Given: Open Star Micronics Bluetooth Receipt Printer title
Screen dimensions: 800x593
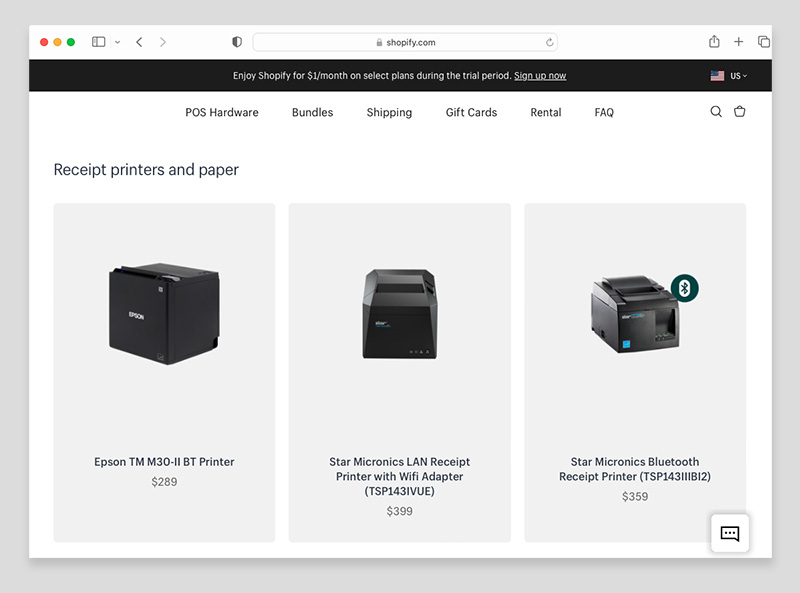Looking at the screenshot, I should [x=635, y=469].
